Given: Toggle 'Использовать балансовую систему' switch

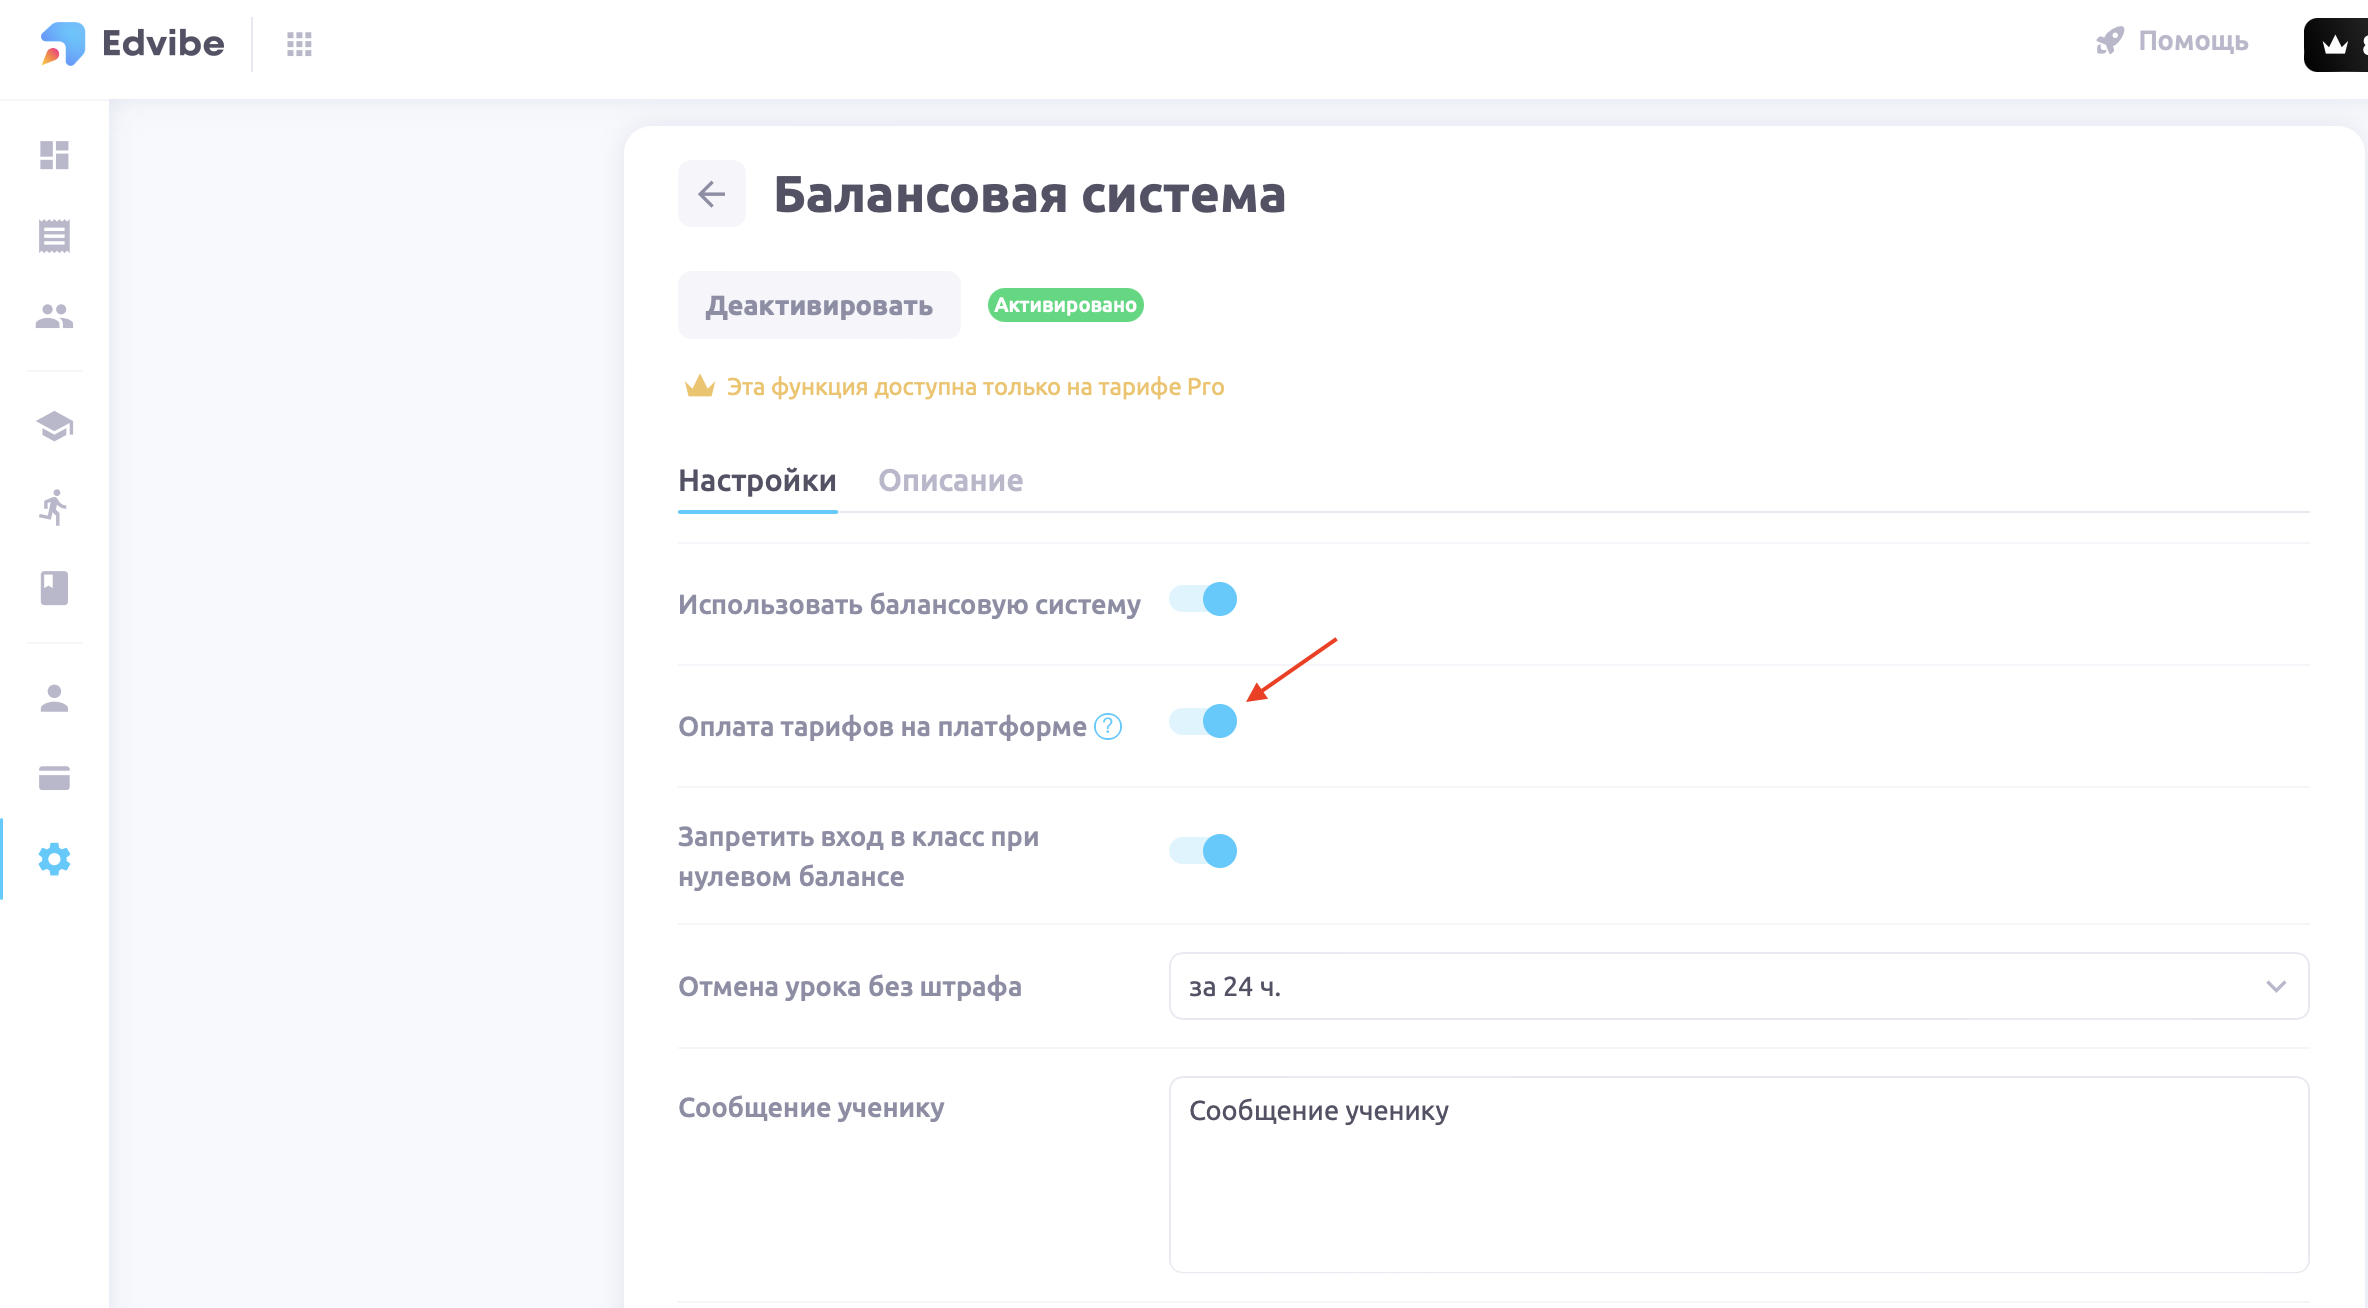Looking at the screenshot, I should click(1203, 599).
